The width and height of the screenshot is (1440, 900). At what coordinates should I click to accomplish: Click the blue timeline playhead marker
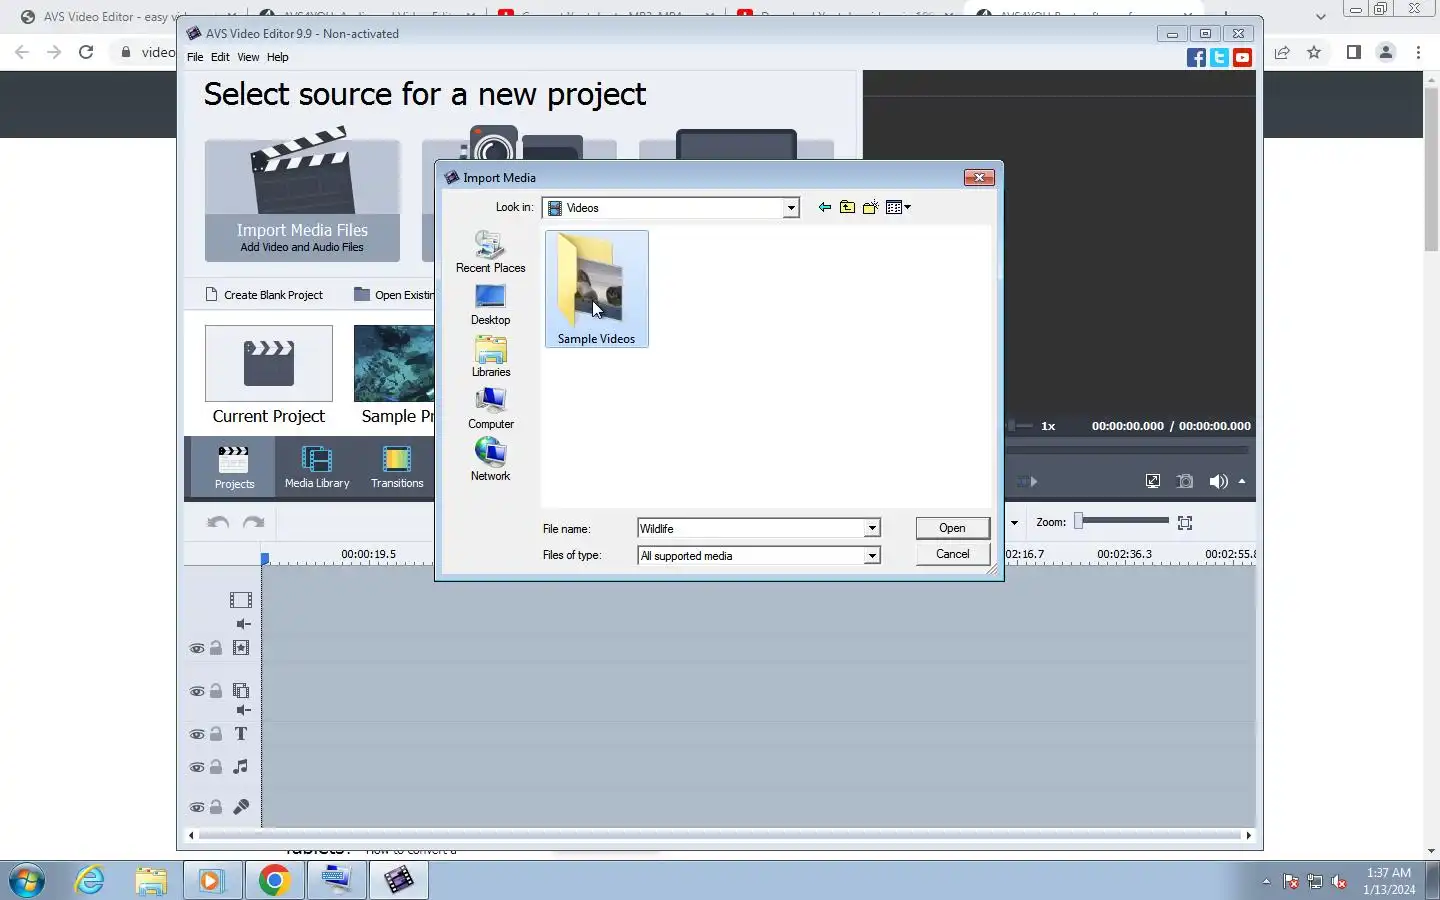(x=265, y=559)
